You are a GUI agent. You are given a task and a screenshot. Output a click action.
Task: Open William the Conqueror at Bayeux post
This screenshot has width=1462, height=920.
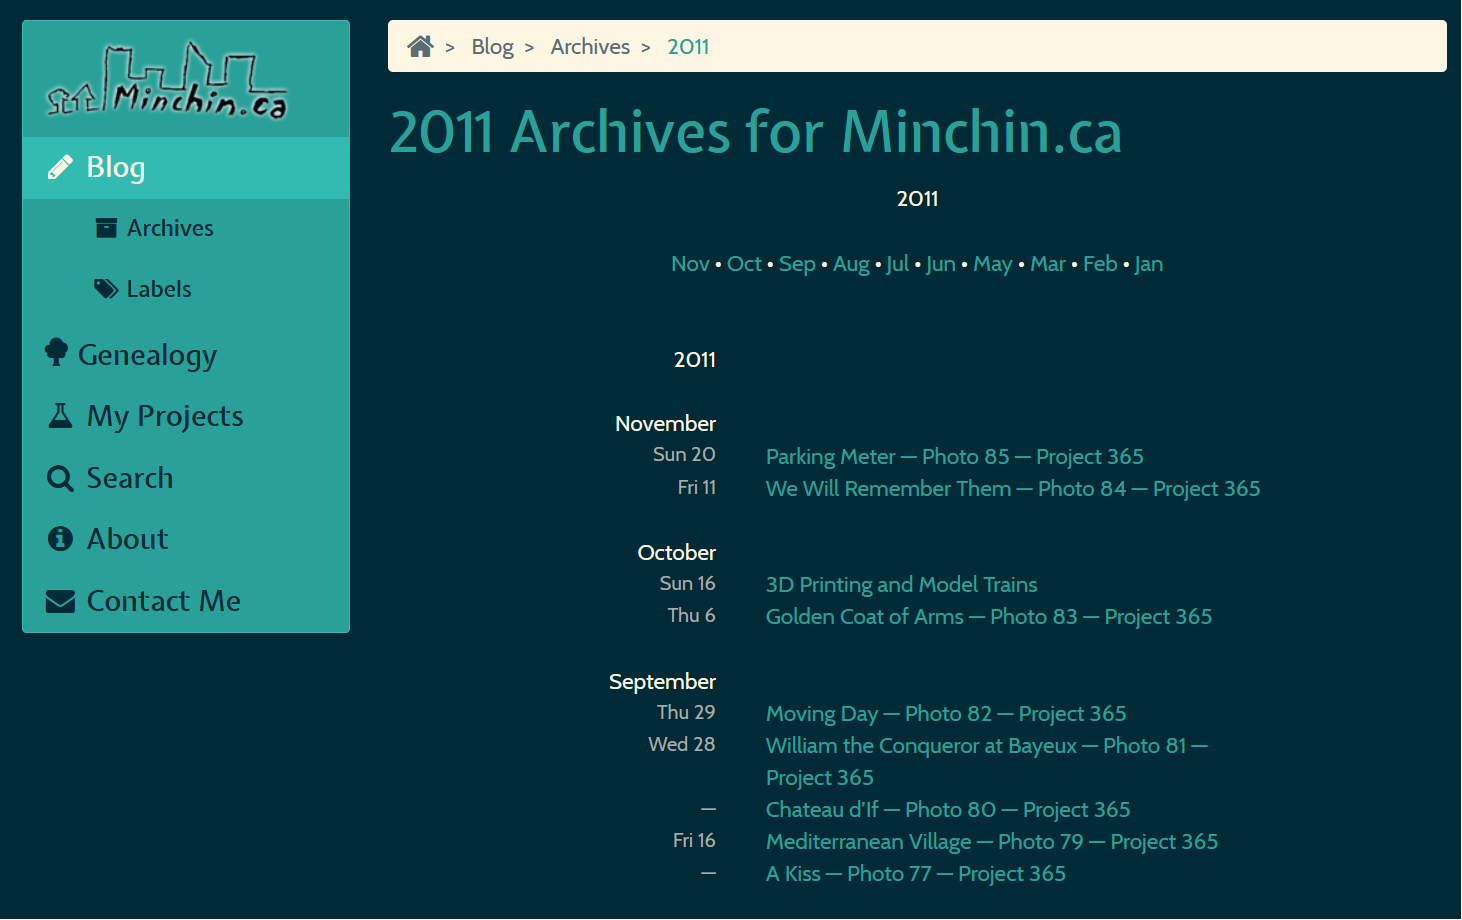pos(987,761)
